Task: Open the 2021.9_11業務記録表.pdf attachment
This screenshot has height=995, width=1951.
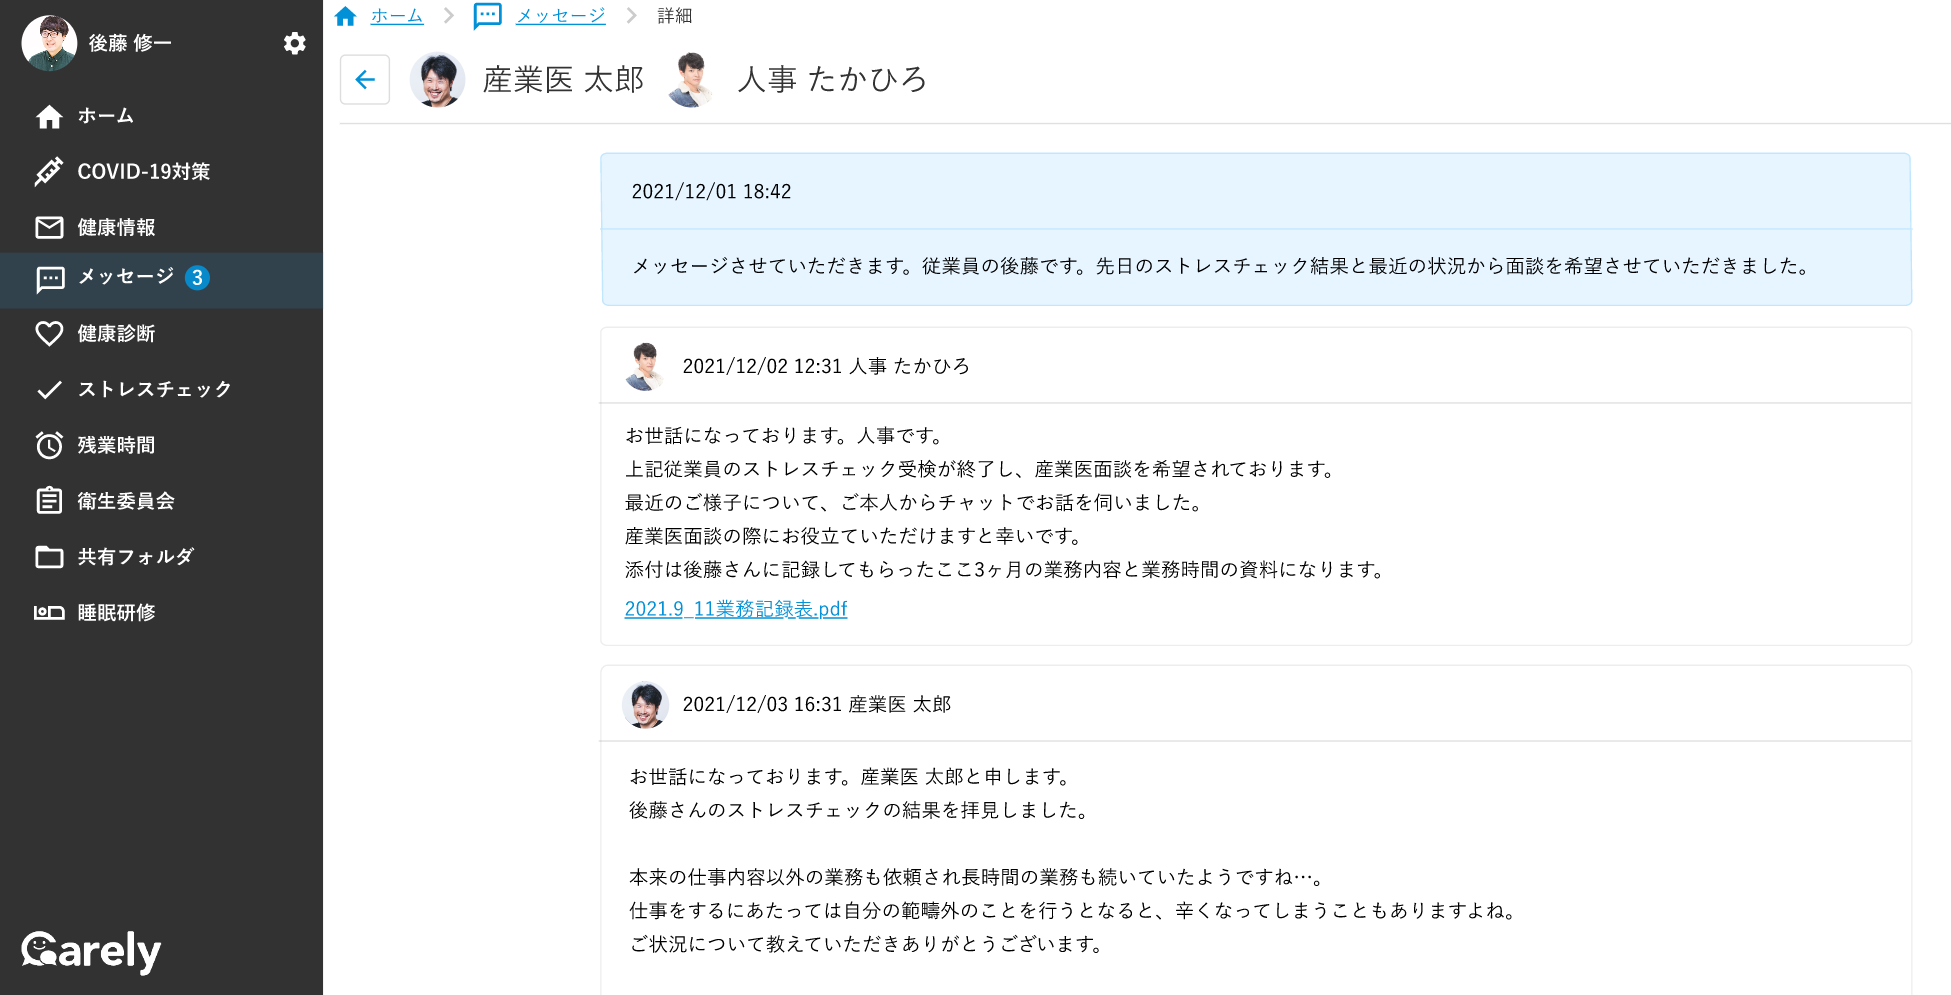Action: click(735, 609)
